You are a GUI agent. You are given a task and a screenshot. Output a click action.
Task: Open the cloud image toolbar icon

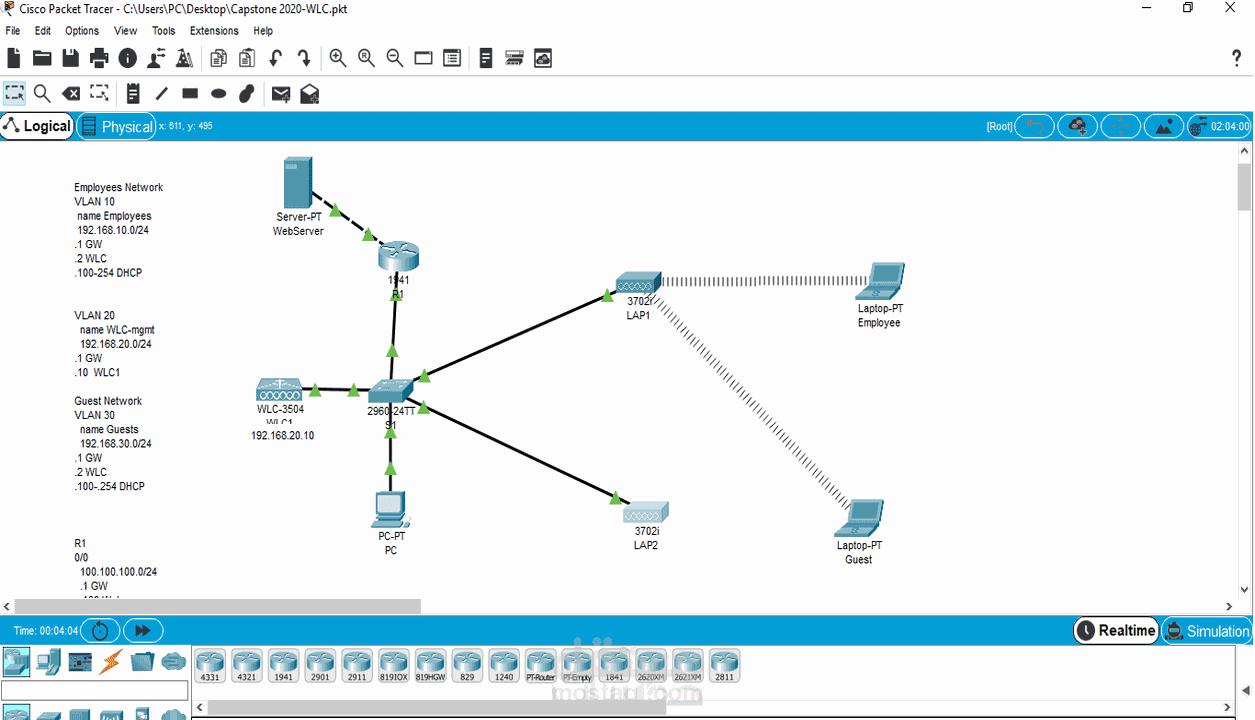(543, 58)
